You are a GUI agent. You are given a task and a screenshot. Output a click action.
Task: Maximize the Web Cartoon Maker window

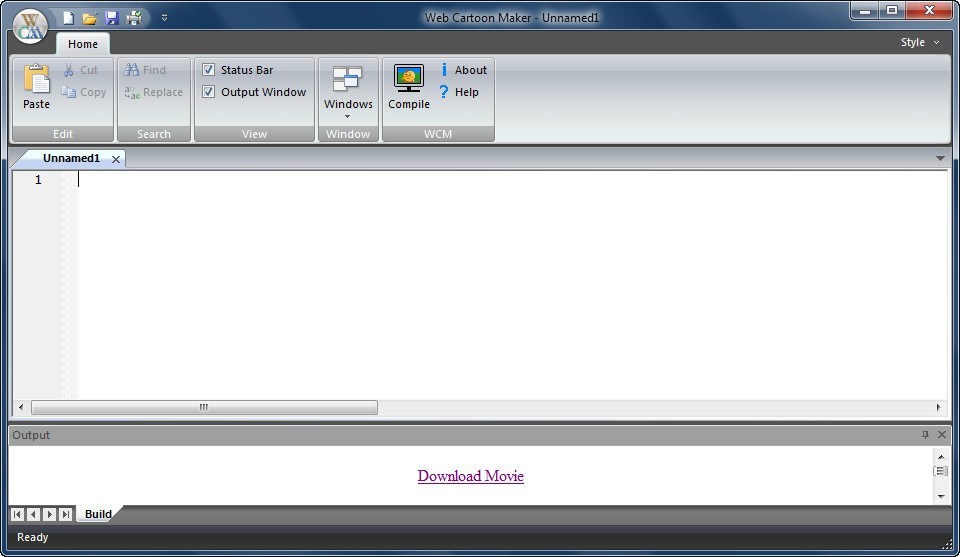pos(892,10)
